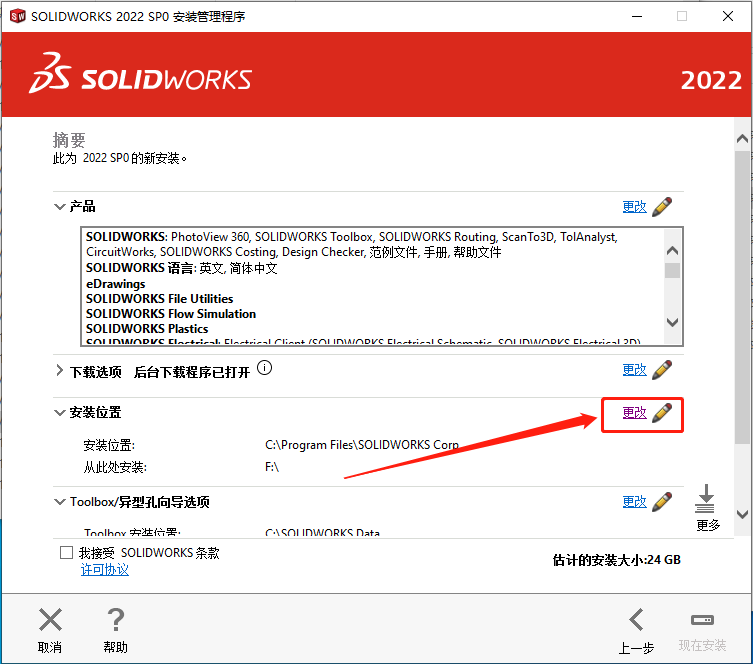Image resolution: width=753 pixels, height=664 pixels.
Task: Open the 许可协议 link
Action: [x=105, y=570]
